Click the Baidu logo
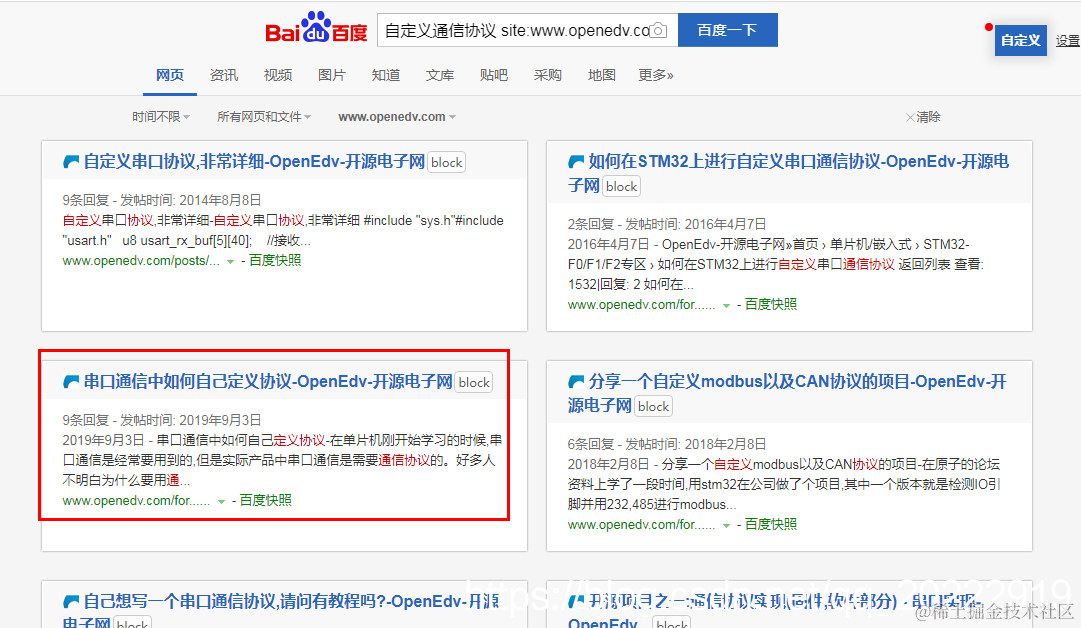Viewport: 1081px width, 628px height. (316, 28)
